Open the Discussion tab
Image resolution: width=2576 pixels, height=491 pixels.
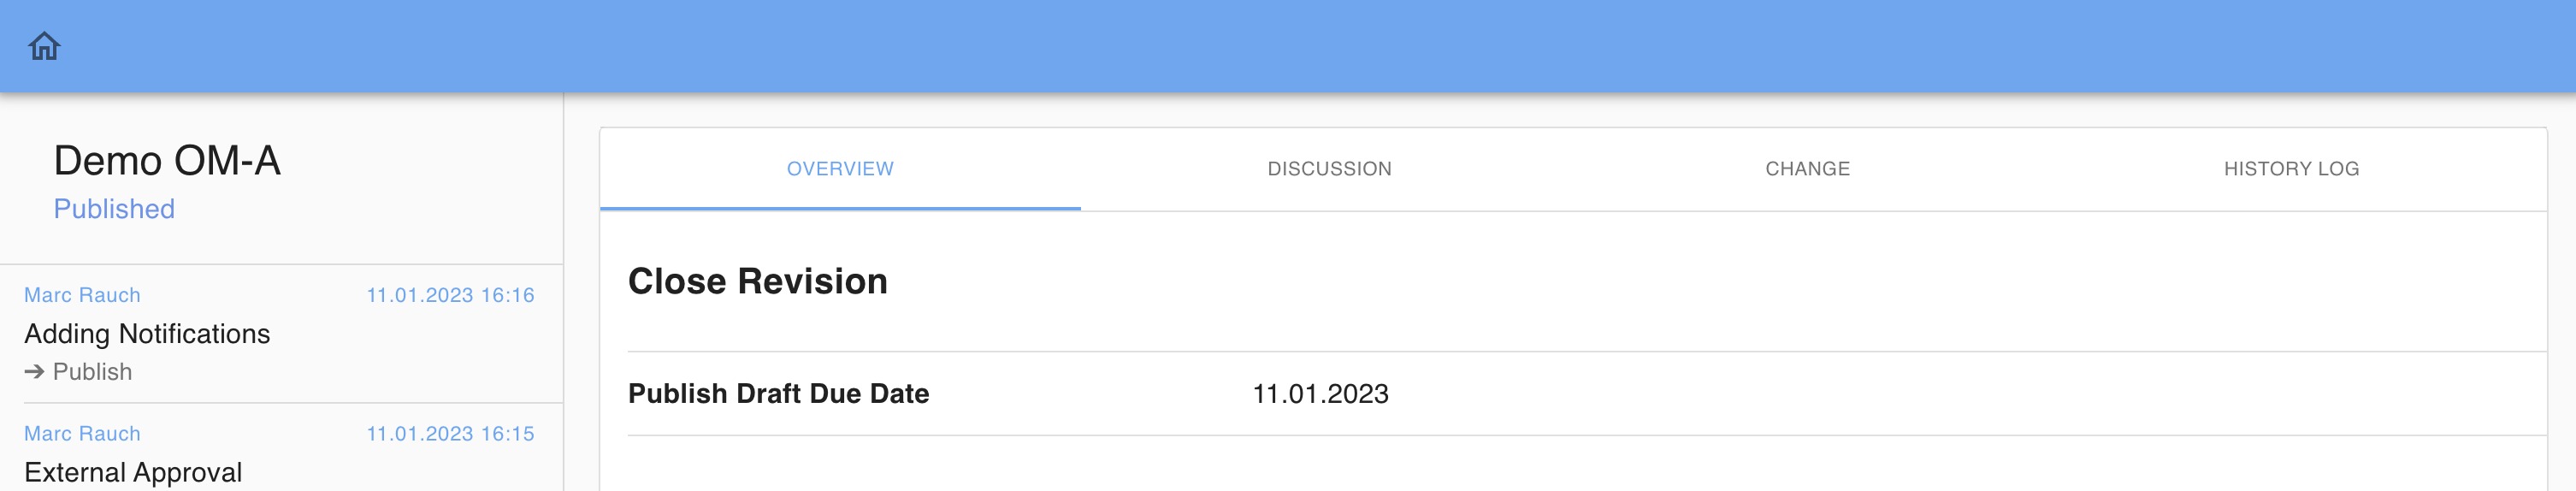point(1329,169)
